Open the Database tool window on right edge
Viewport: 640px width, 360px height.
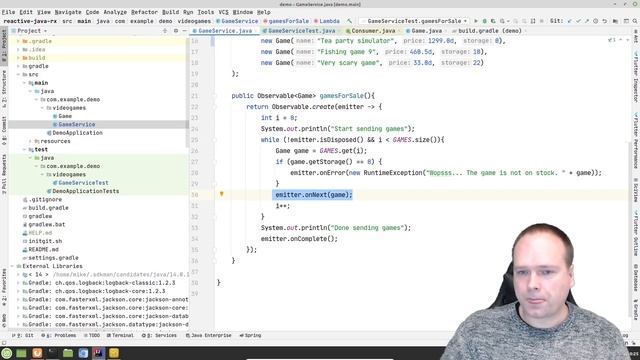coord(636,278)
